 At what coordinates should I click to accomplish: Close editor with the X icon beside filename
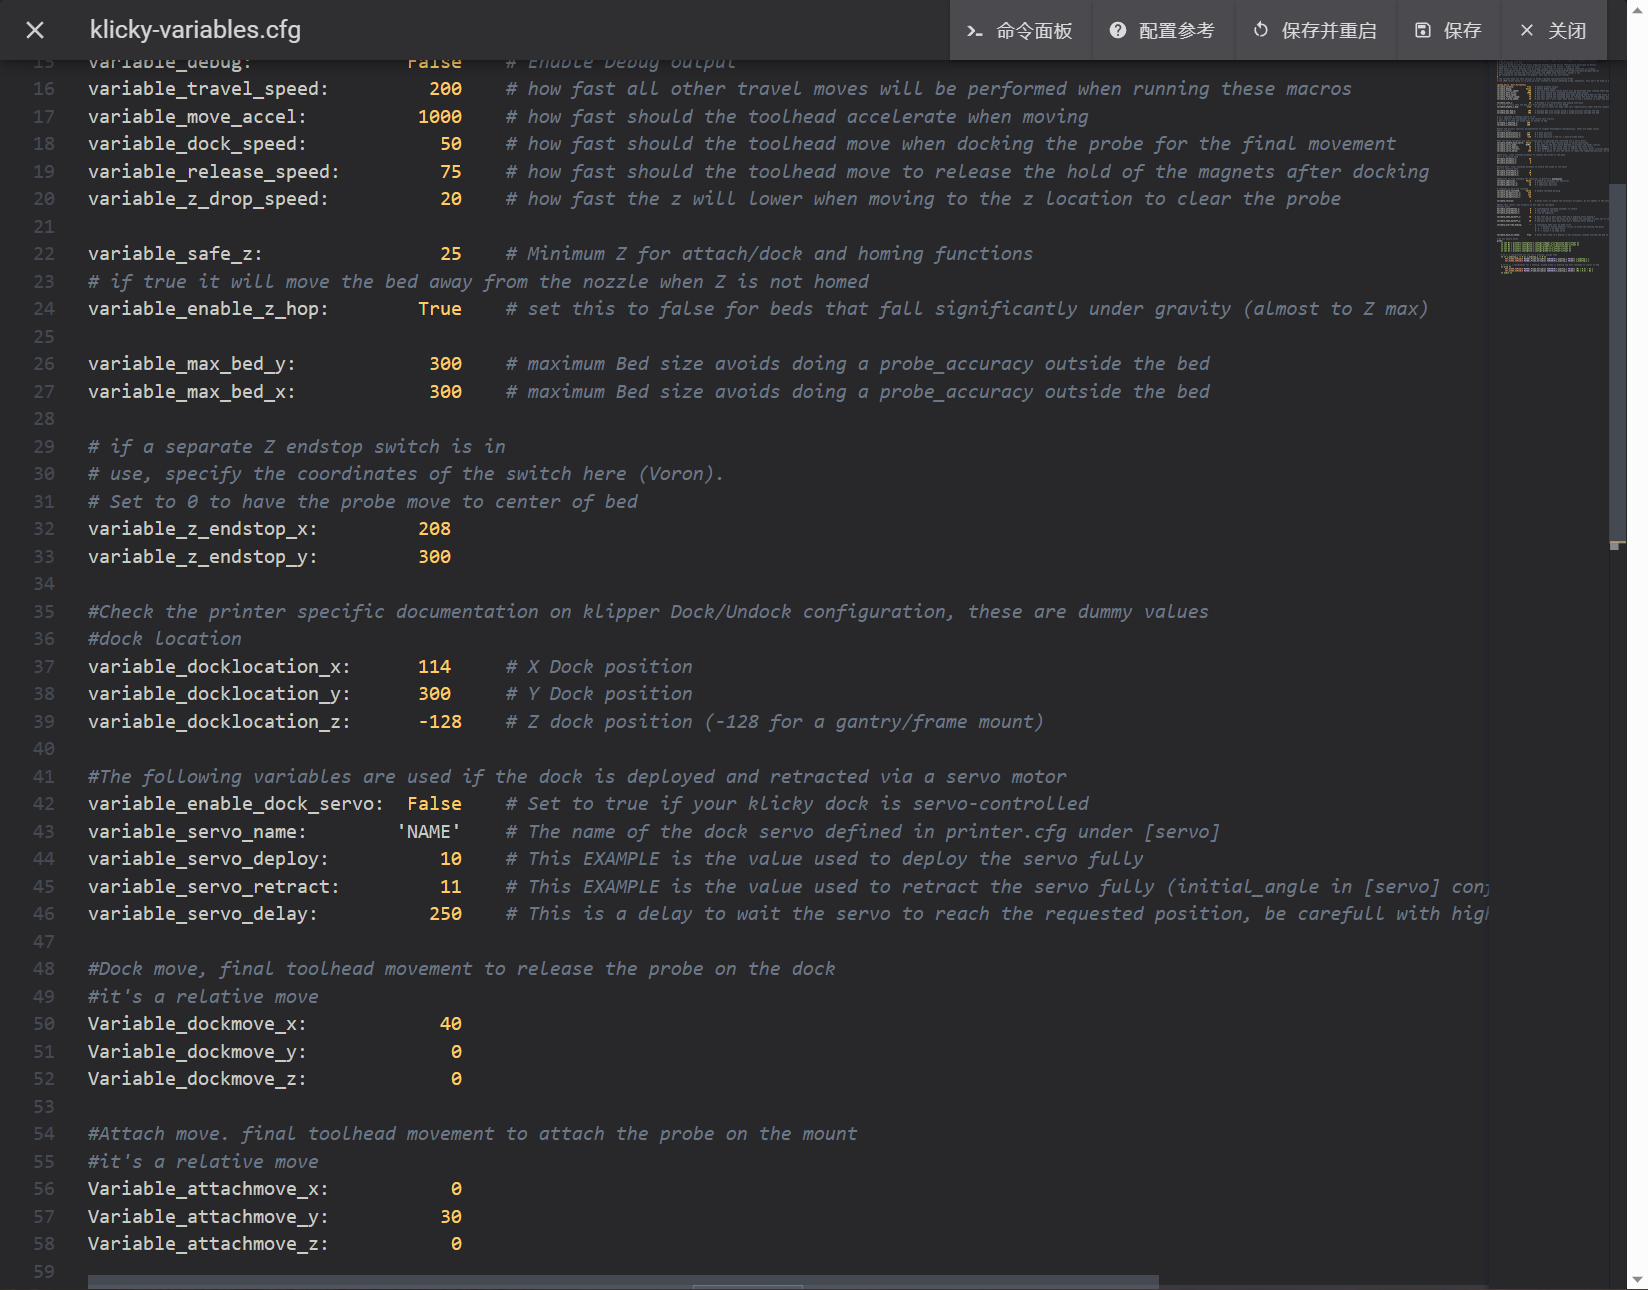click(35, 30)
